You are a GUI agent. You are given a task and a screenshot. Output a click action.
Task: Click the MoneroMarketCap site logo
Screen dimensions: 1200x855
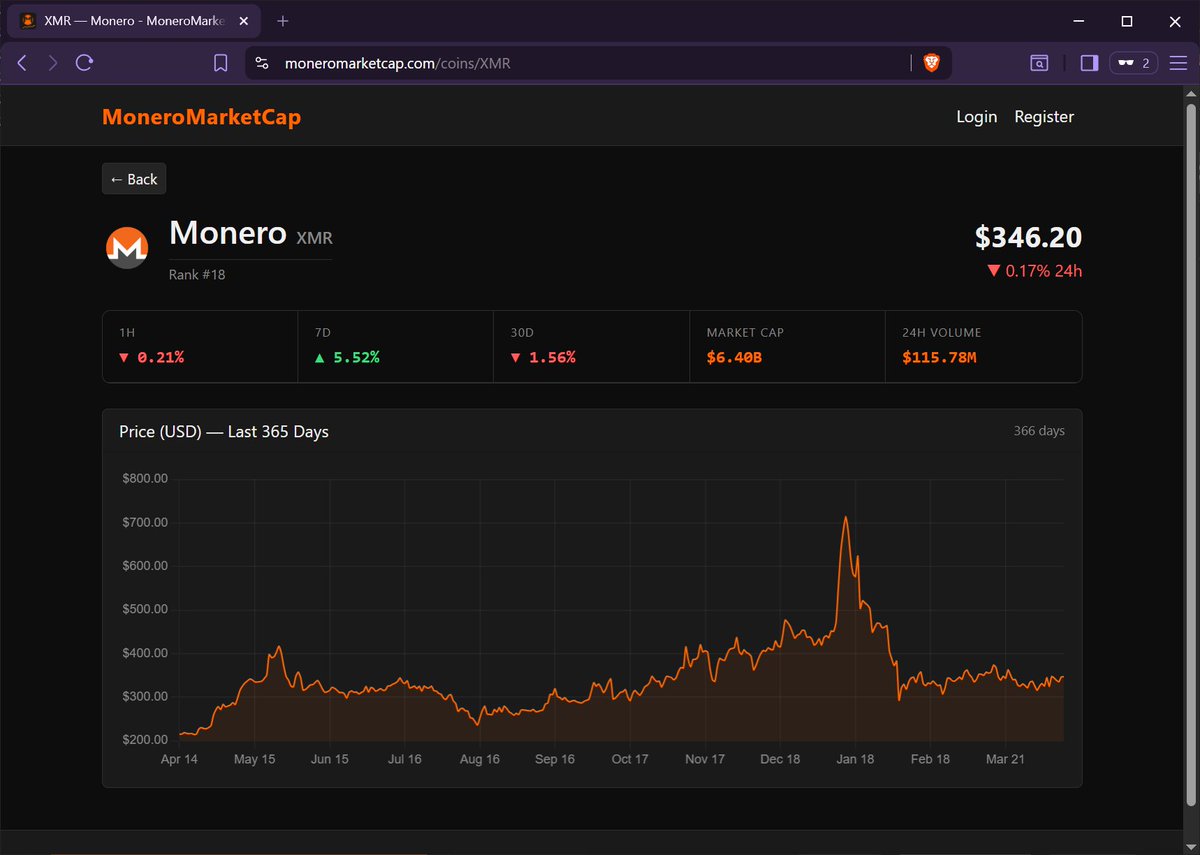[x=201, y=117]
